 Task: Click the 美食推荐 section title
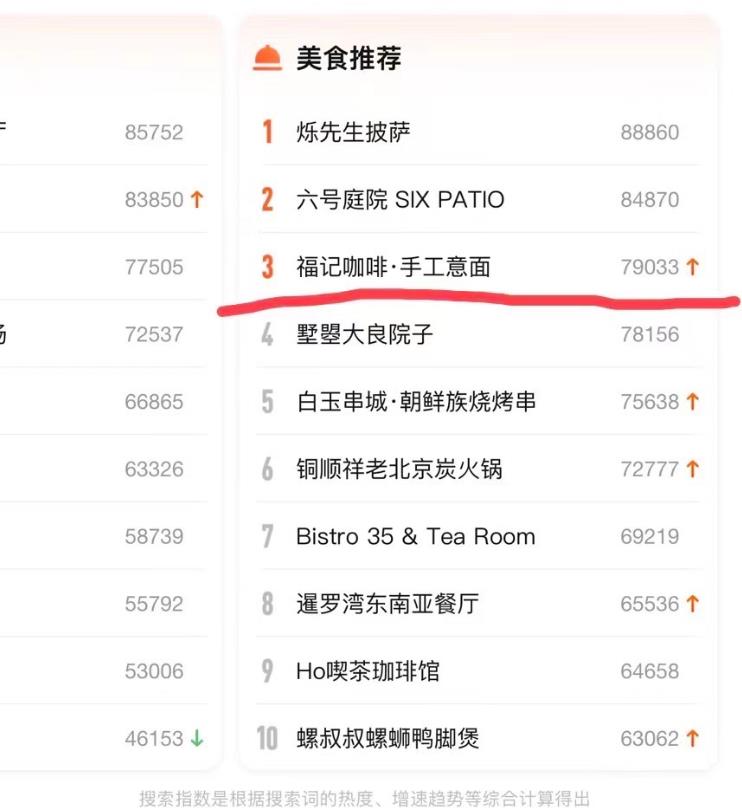[x=348, y=58]
